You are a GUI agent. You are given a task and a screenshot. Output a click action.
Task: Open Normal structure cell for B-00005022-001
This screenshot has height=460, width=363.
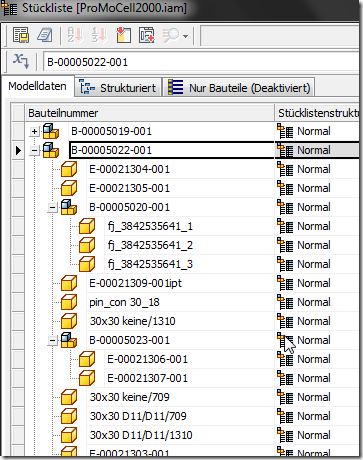point(317,150)
